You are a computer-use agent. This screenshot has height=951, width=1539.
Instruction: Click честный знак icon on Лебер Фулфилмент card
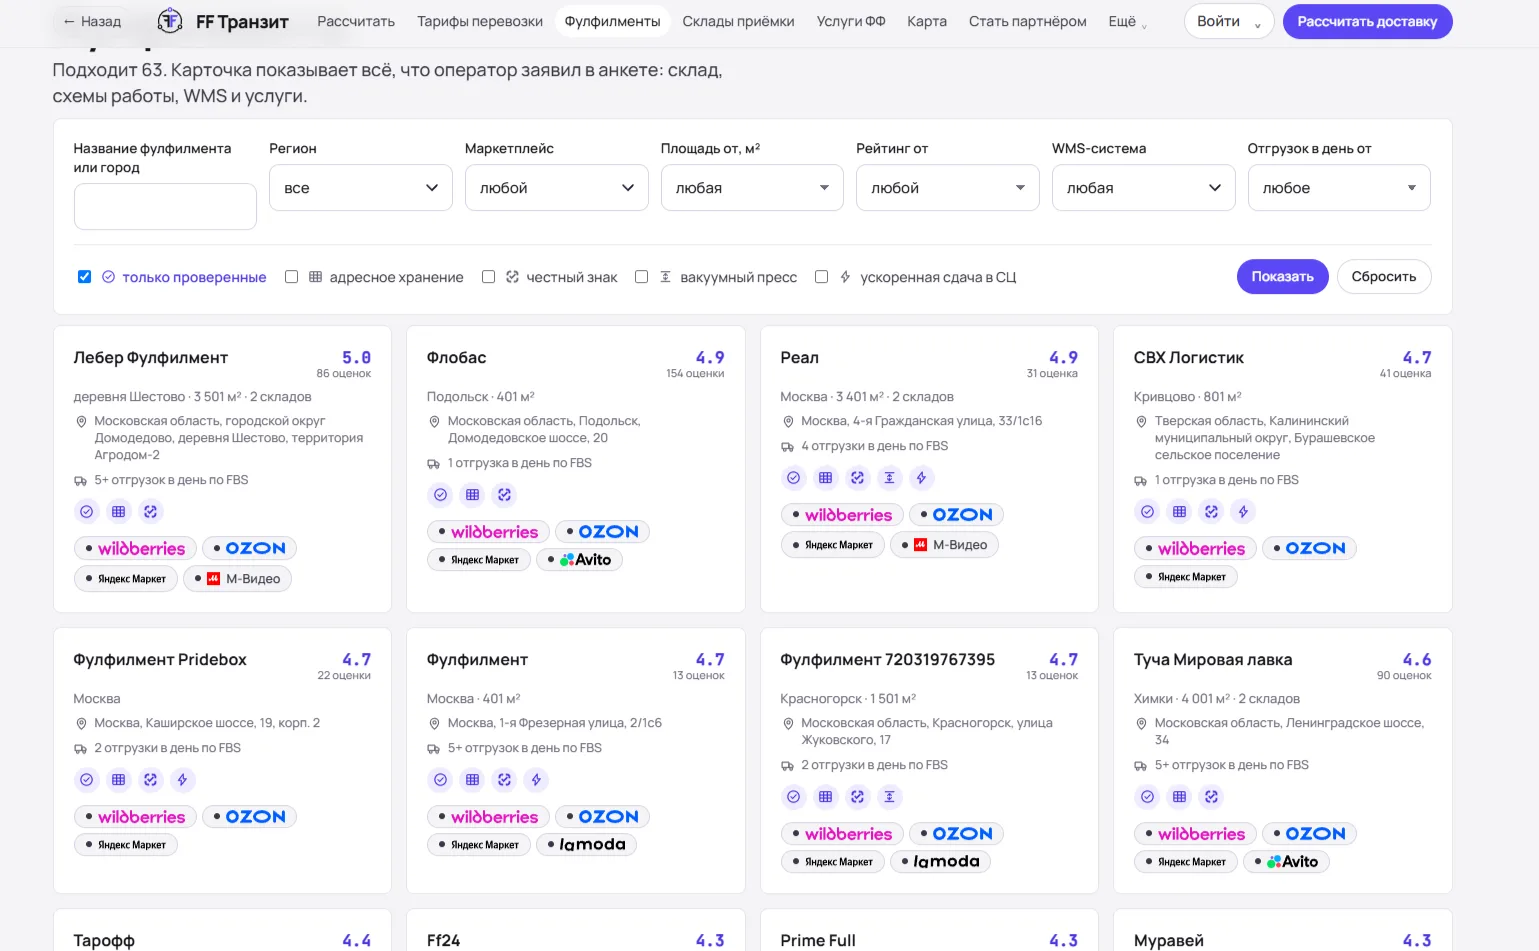click(x=151, y=512)
